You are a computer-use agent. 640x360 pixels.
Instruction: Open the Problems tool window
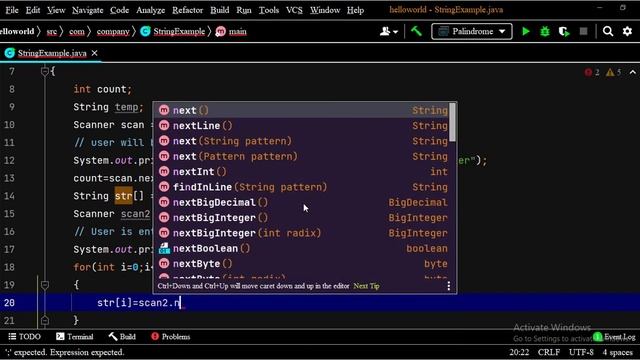pos(171,337)
